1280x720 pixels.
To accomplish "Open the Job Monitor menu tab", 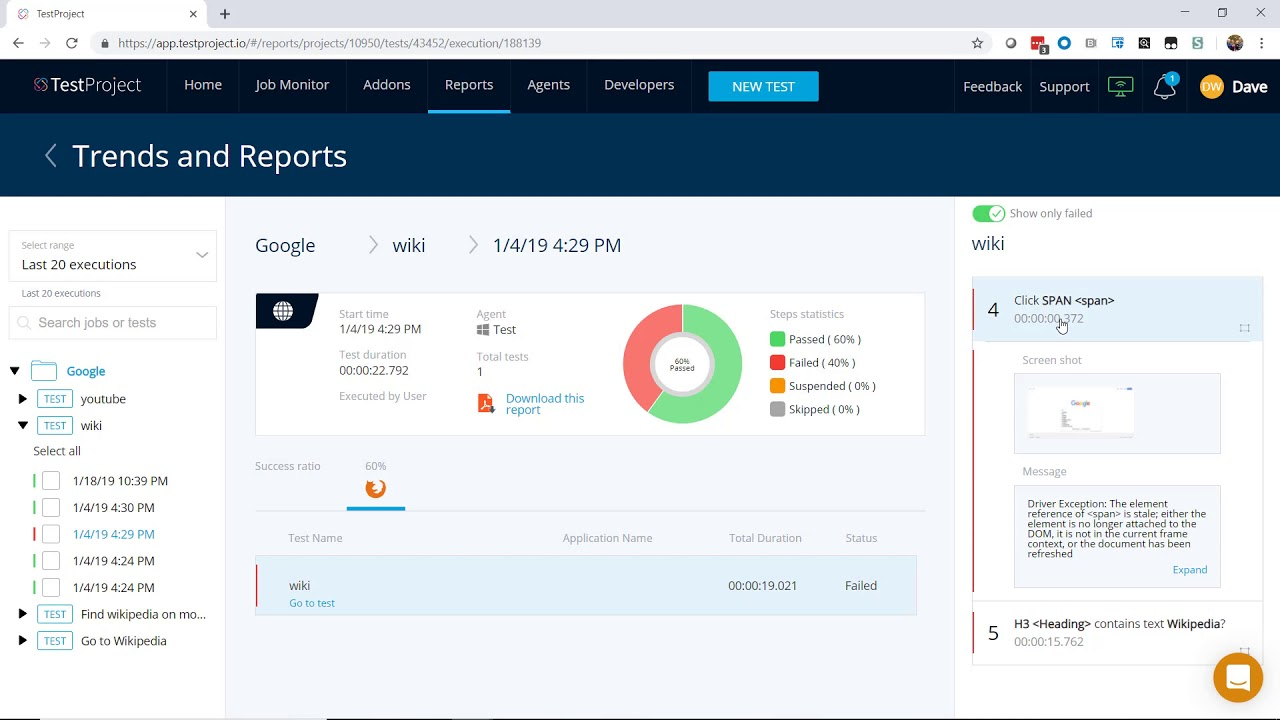I will pos(292,85).
